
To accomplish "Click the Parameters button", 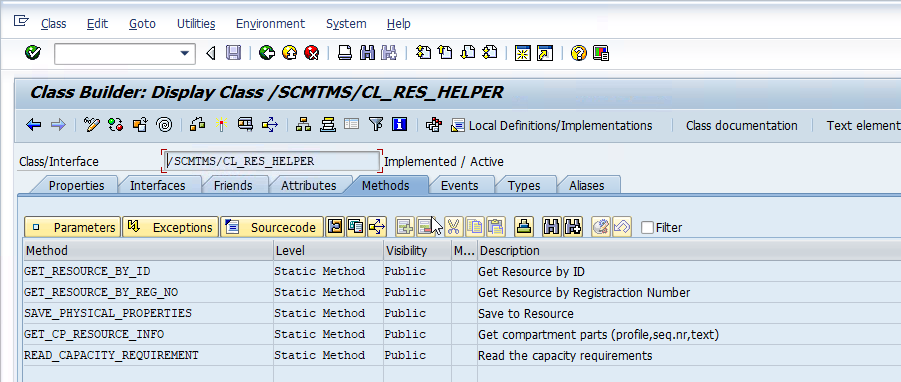I will pos(72,227).
